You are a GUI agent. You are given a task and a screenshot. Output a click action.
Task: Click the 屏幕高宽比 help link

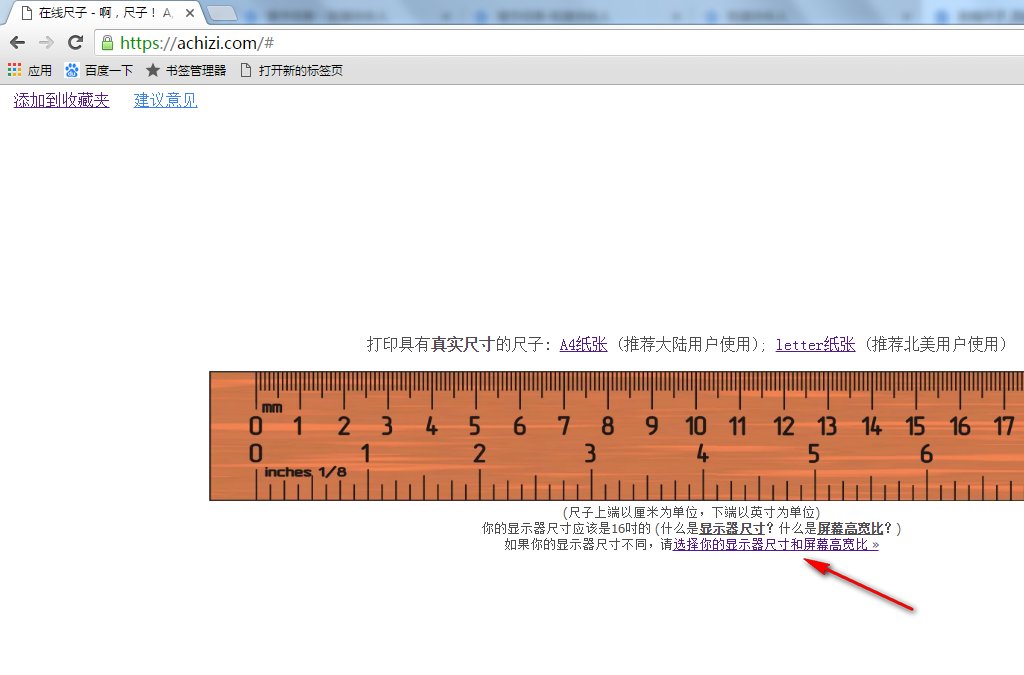851,528
